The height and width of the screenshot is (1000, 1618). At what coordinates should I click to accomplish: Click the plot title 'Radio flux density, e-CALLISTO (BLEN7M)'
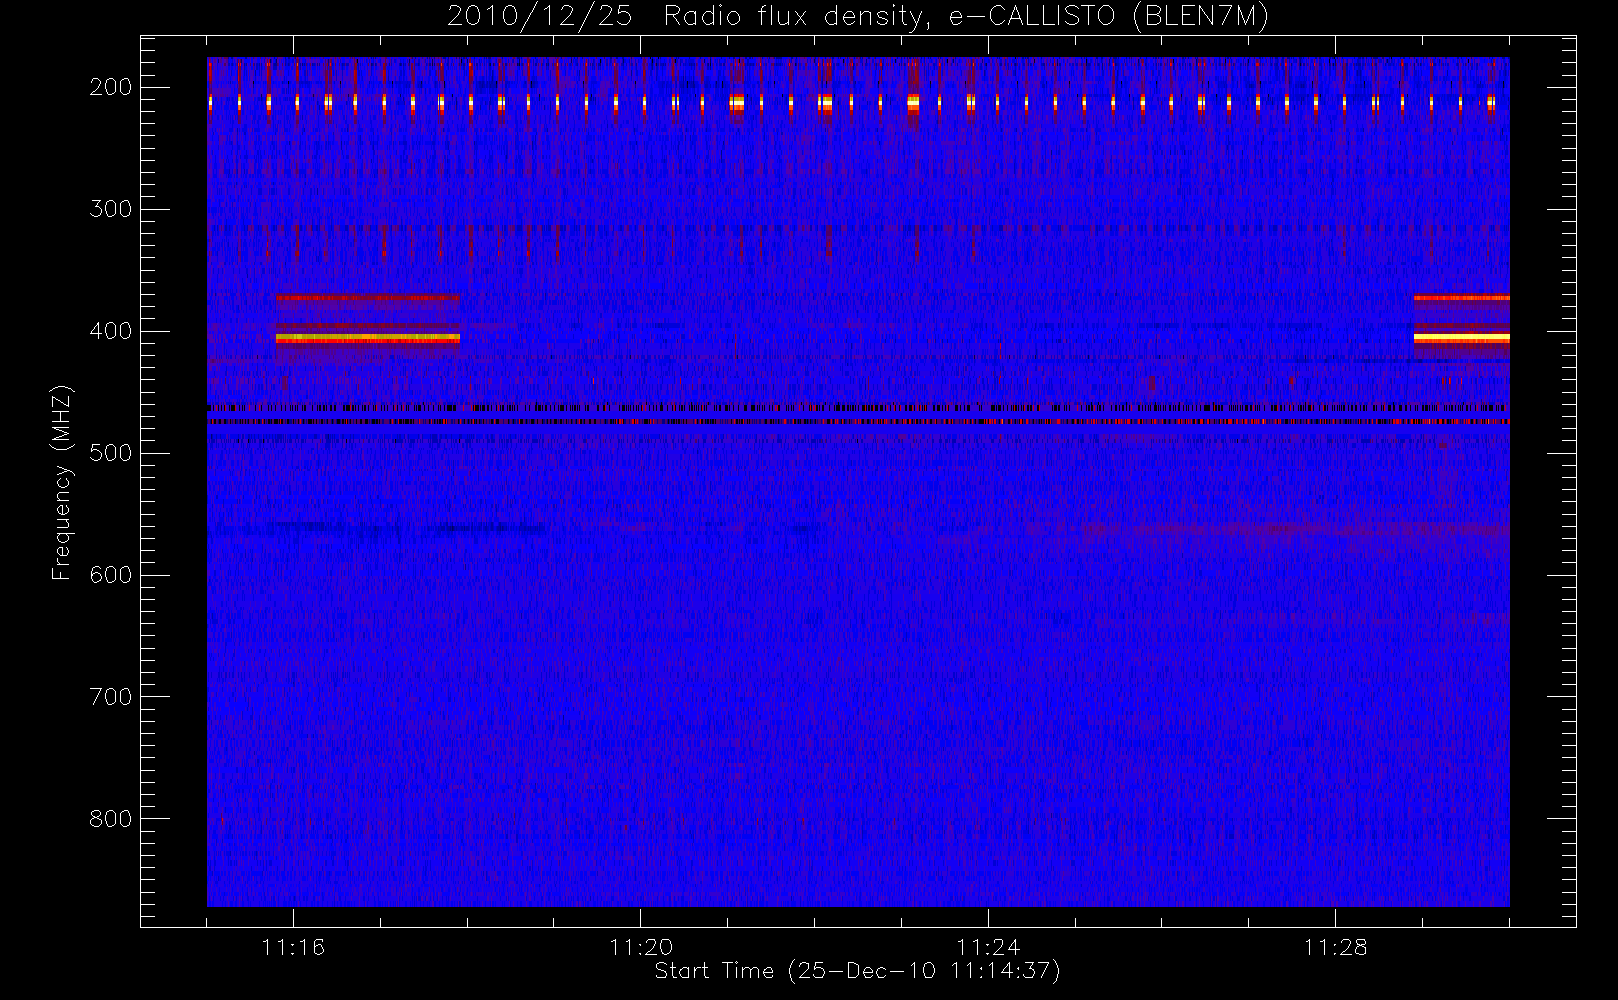(966, 16)
